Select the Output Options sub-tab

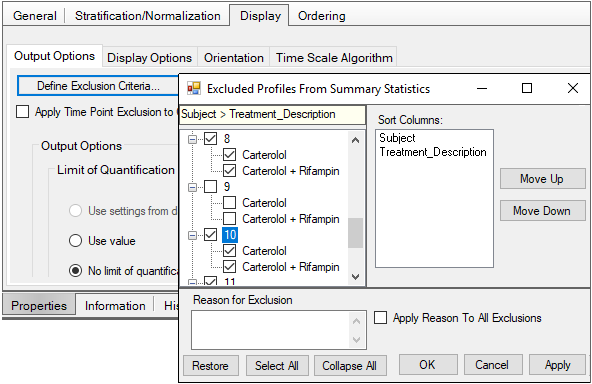pos(54,56)
